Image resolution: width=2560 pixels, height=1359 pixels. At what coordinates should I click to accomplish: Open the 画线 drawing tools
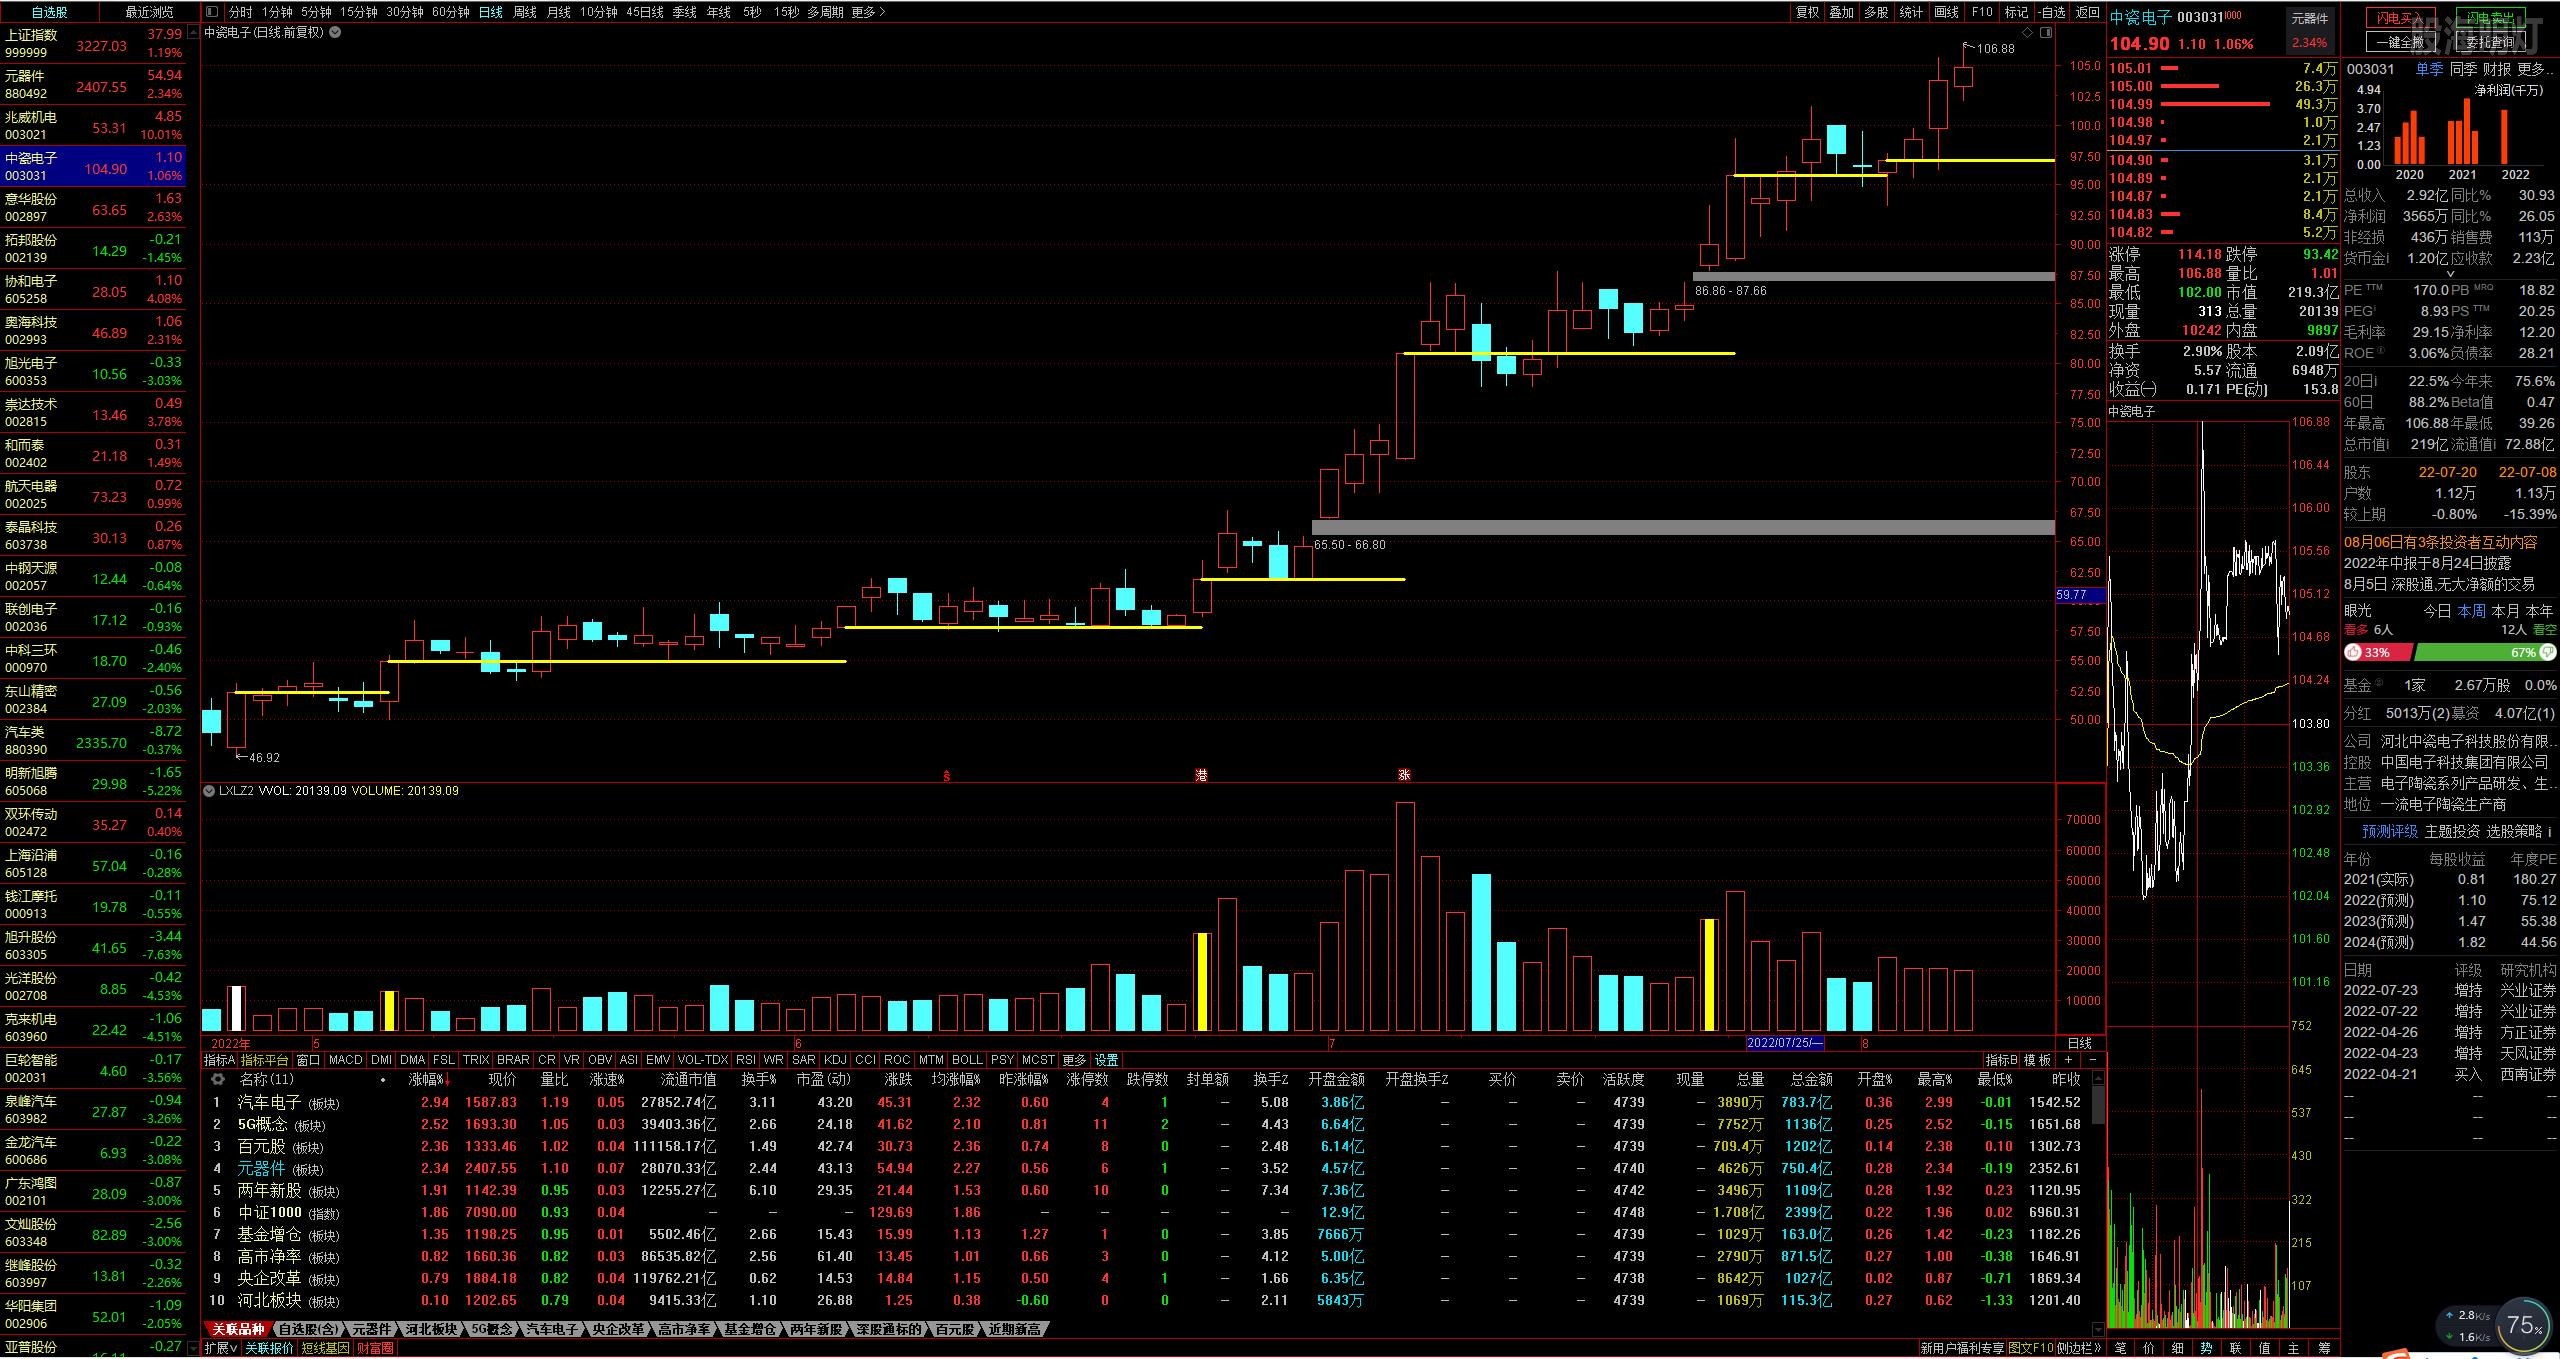tap(1946, 12)
